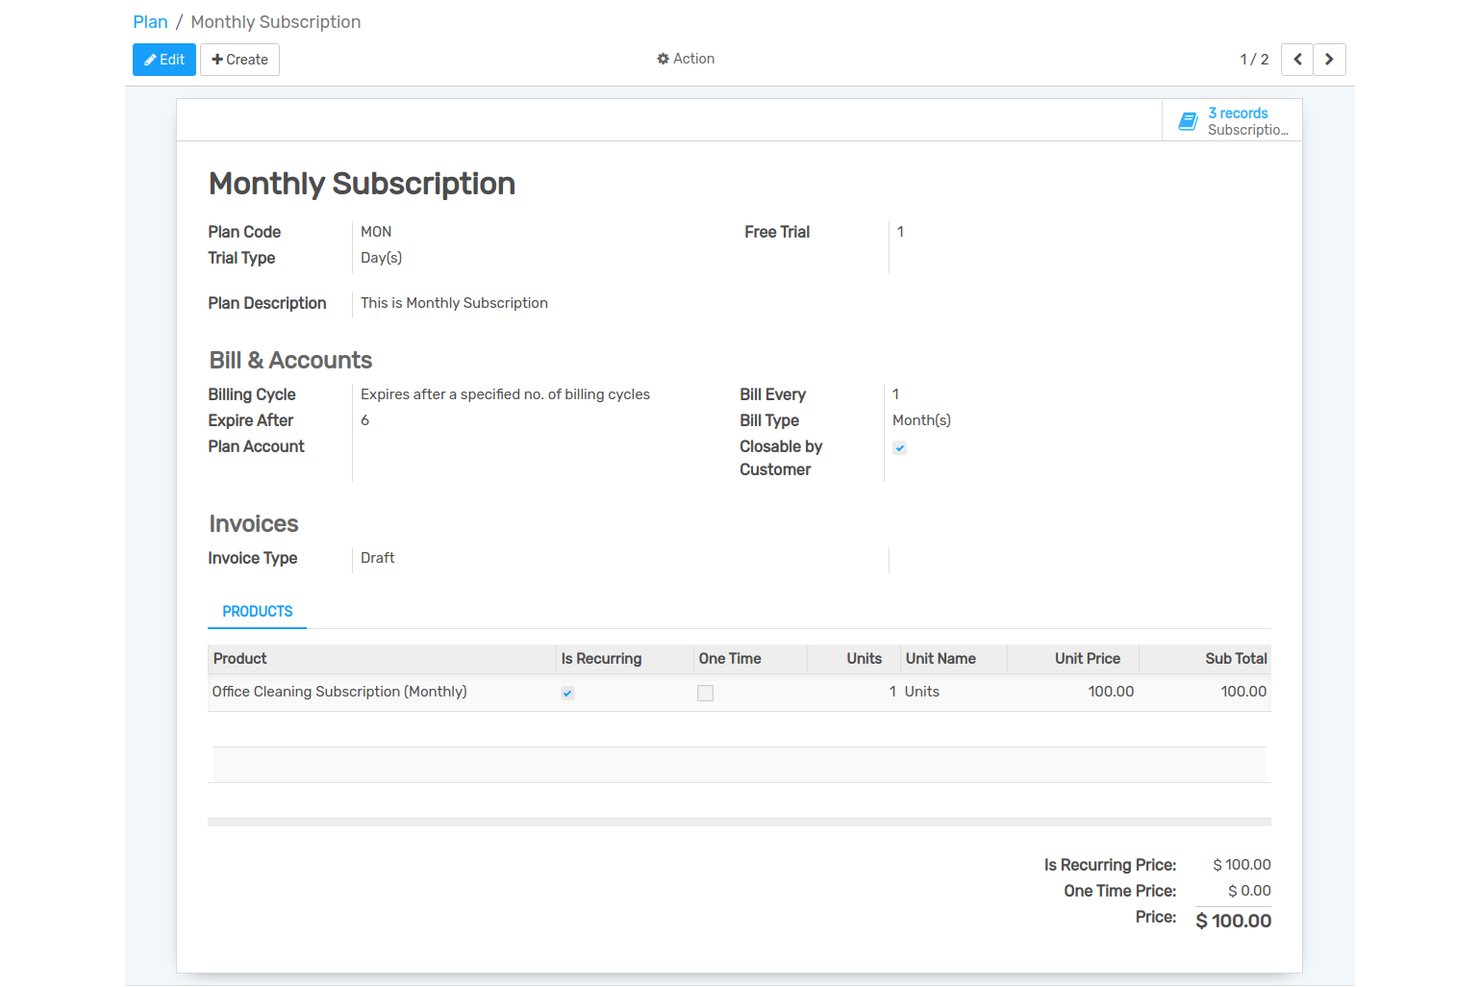The width and height of the screenshot is (1480, 987).
Task: Sort by Unit Price column header
Action: point(1073,658)
